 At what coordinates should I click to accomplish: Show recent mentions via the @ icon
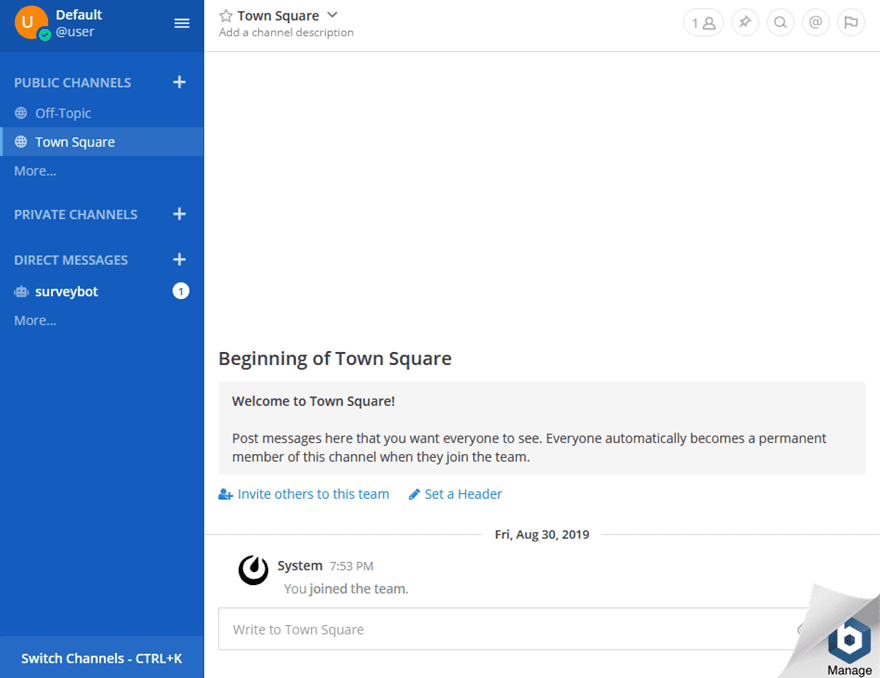[816, 22]
